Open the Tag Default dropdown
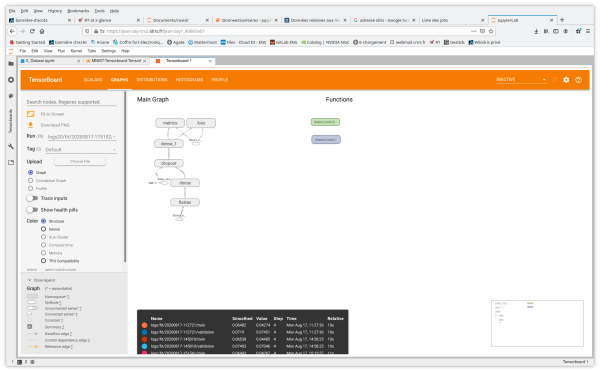The height and width of the screenshot is (372, 600). point(80,149)
